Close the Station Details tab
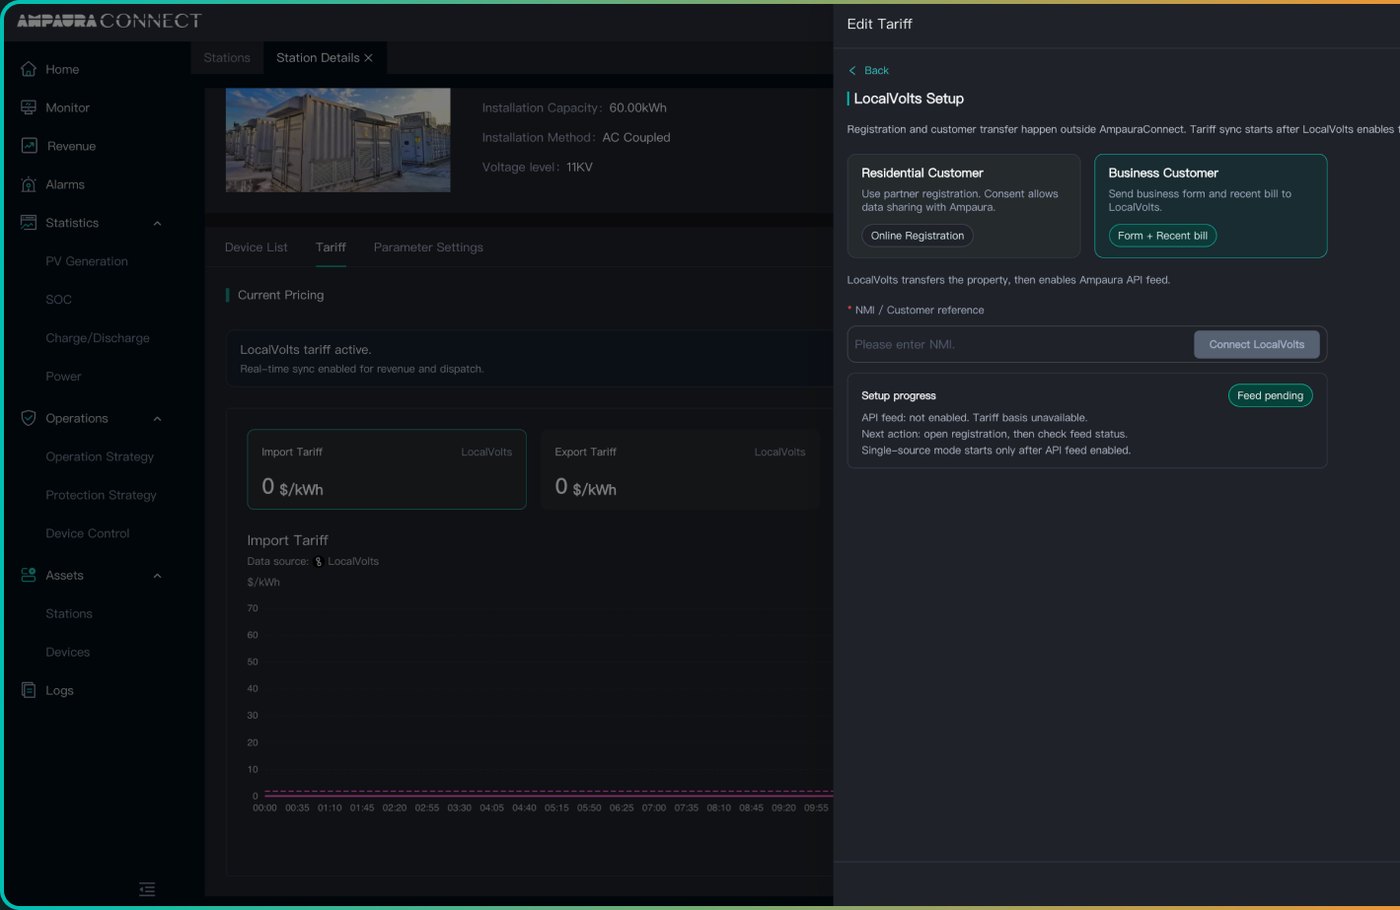 pos(369,58)
